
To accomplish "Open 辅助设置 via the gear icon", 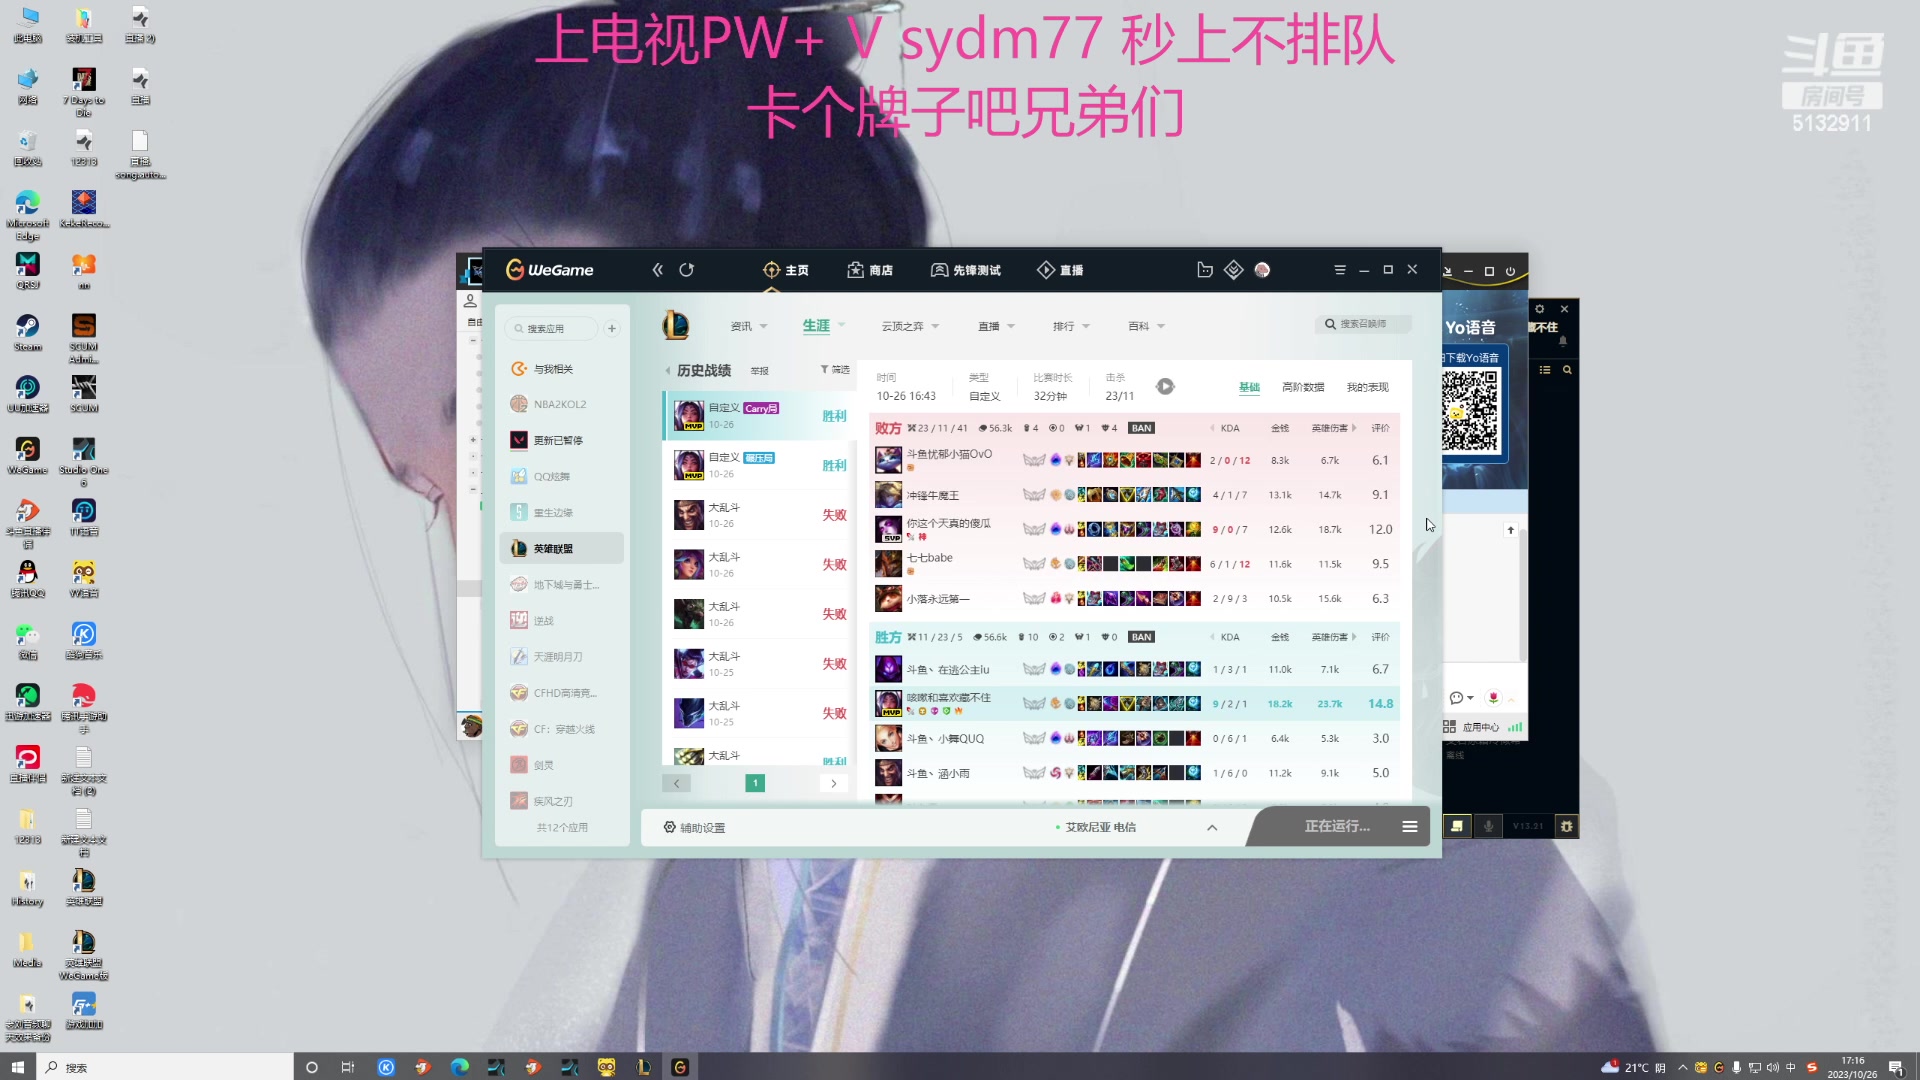I will tap(668, 827).
